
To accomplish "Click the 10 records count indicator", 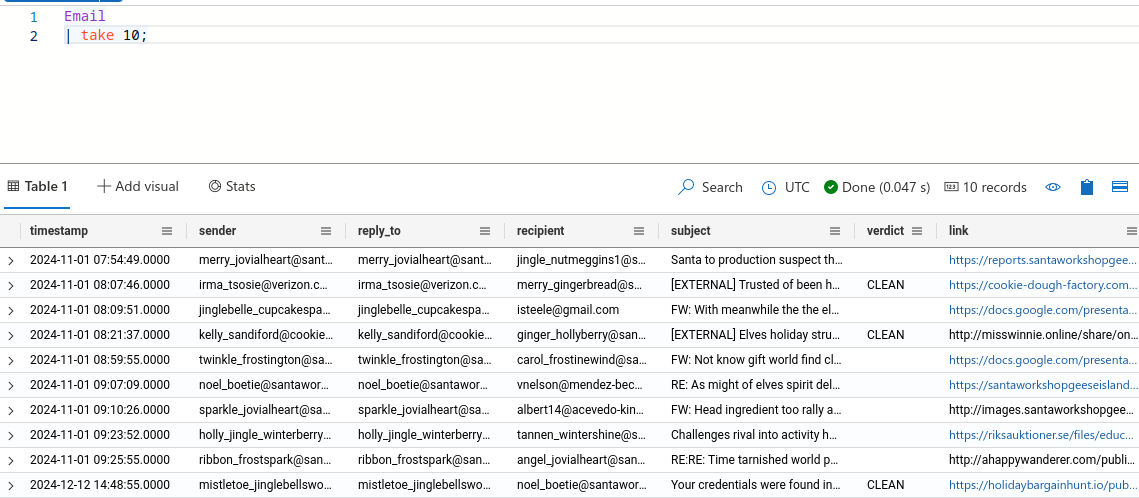I will coord(985,187).
